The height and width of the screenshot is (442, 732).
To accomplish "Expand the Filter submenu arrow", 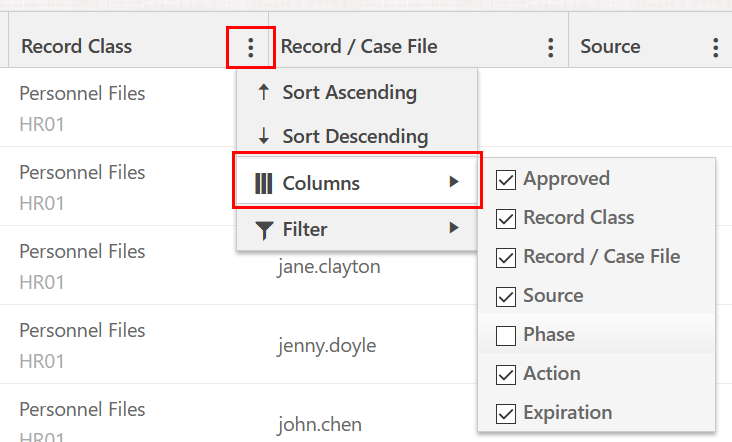I will coord(454,228).
